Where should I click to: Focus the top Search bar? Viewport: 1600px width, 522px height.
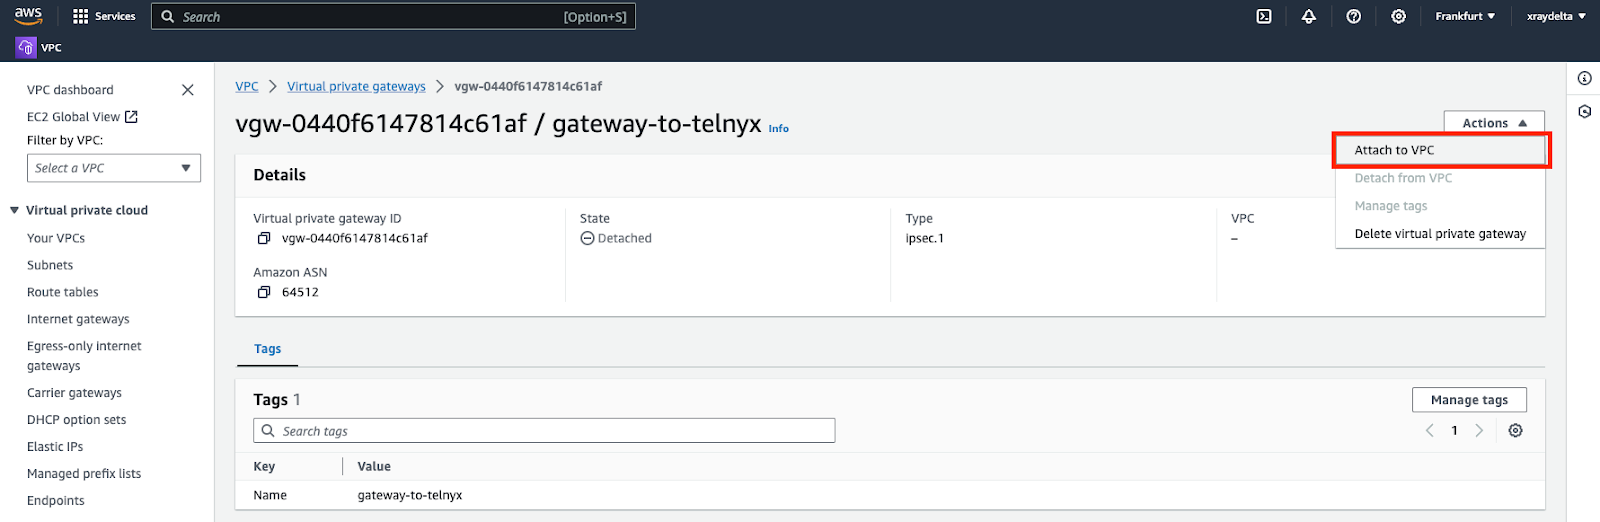click(393, 16)
